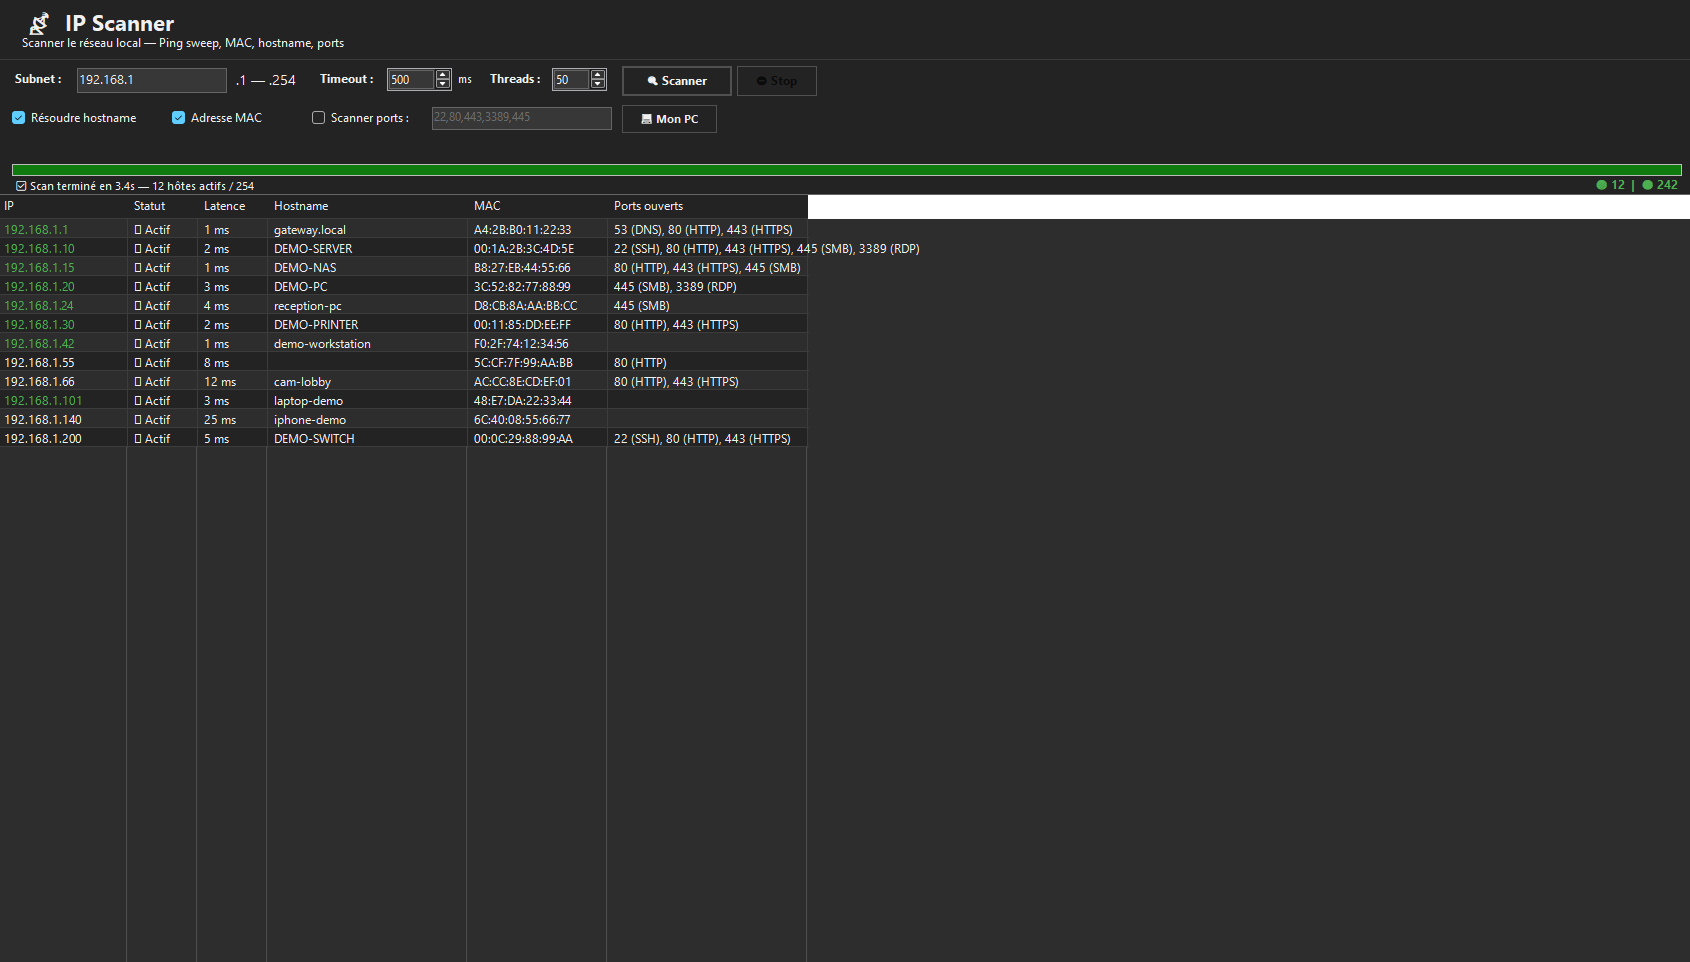Click hostname DEMO-PRINTER
Viewport: 1690px width, 962px height.
pyautogui.click(x=316, y=325)
